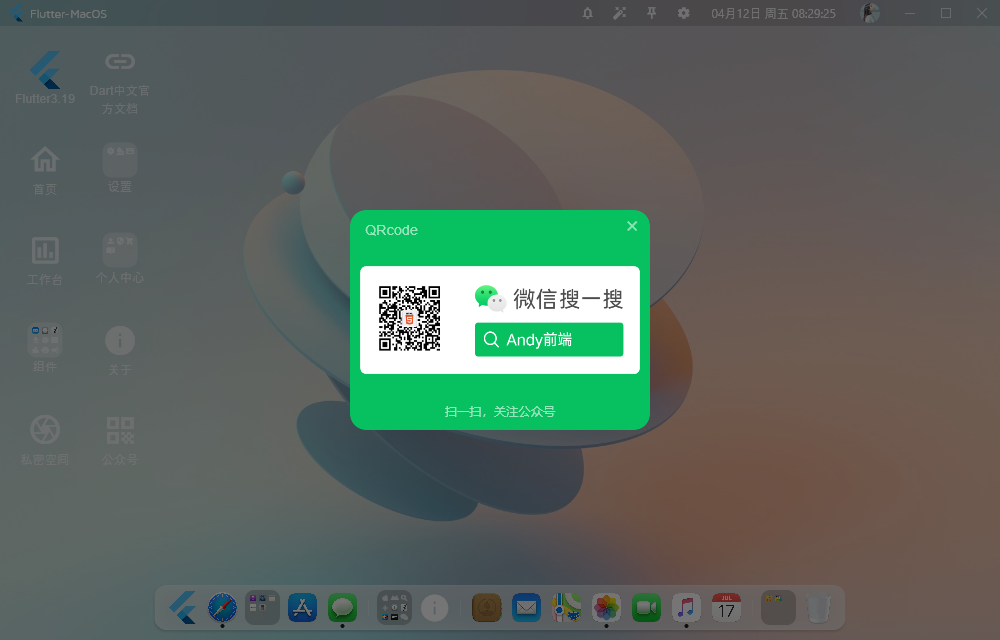Click the Andy前端 search box

[x=548, y=339]
